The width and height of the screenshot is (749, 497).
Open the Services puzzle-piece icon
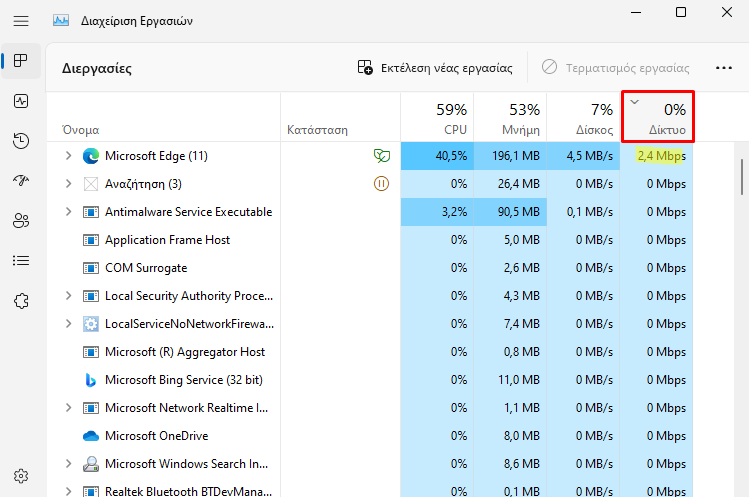click(21, 301)
